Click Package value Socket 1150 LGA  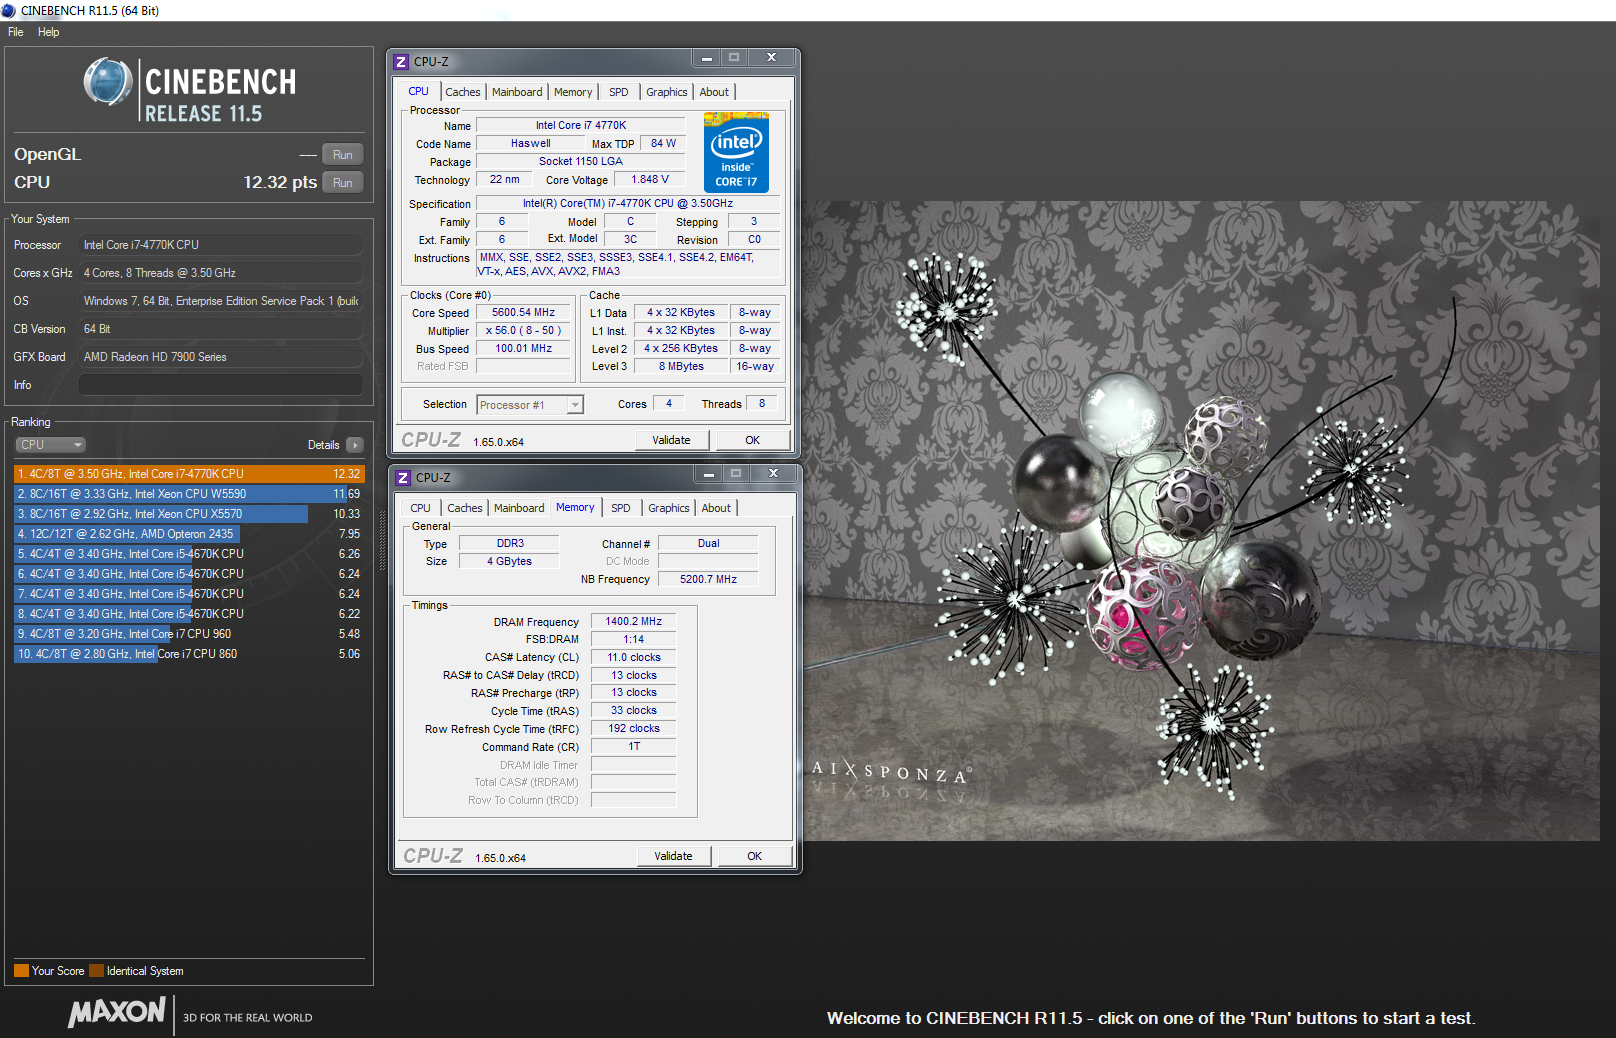click(581, 161)
